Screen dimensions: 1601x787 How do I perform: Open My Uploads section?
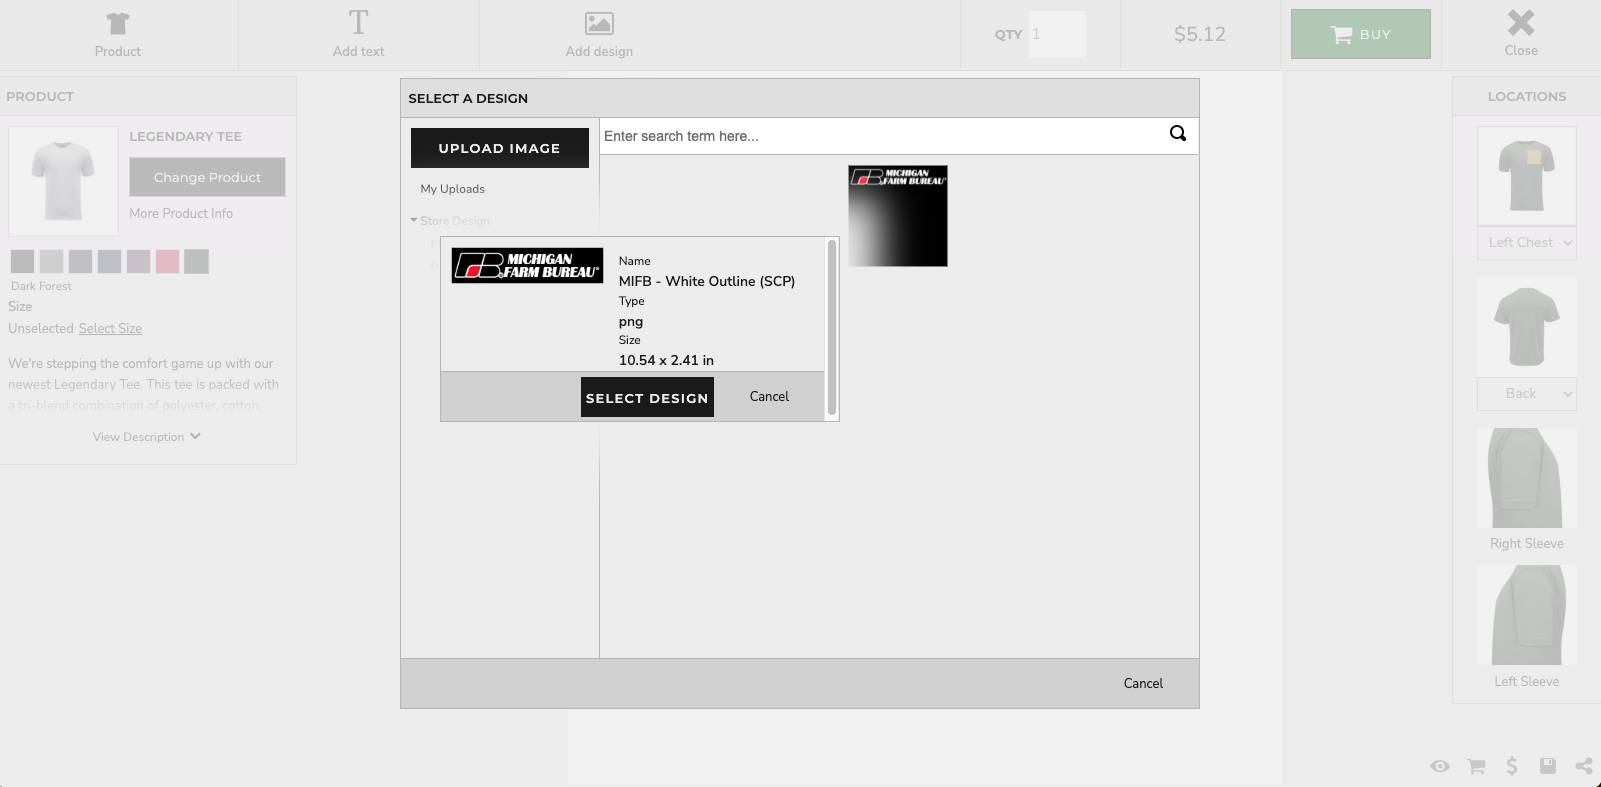[x=452, y=189]
